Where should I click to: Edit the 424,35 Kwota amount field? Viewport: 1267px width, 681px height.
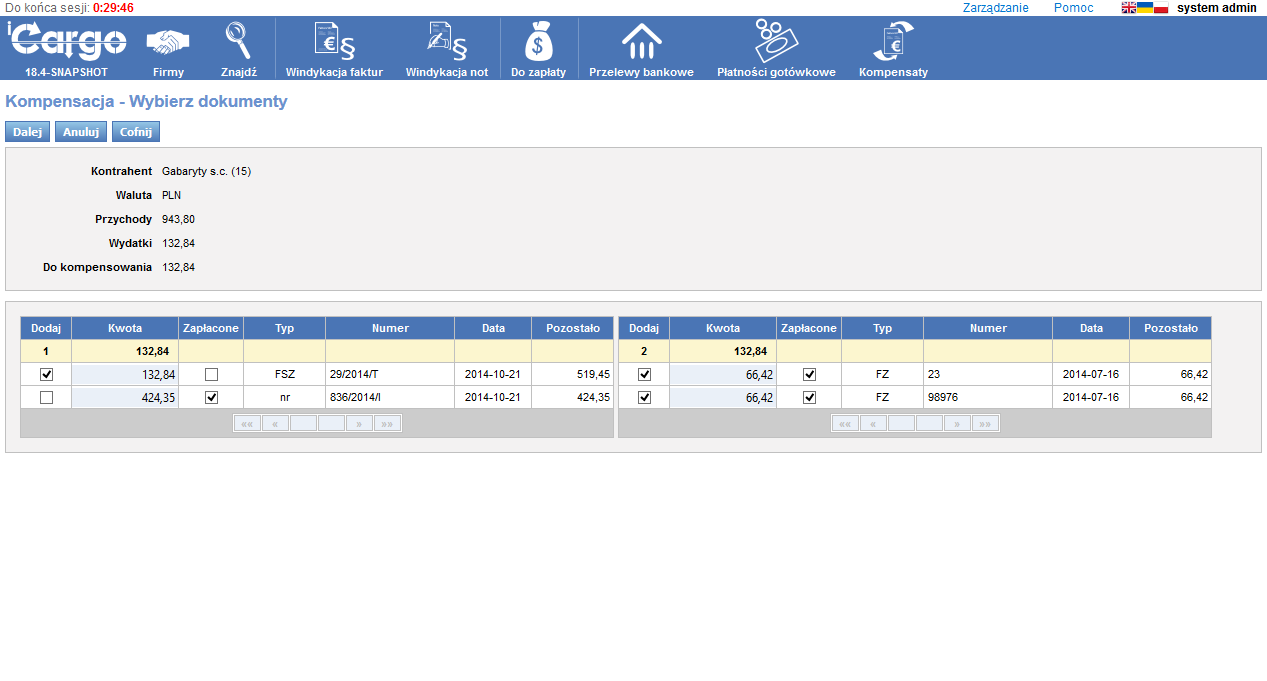[125, 397]
